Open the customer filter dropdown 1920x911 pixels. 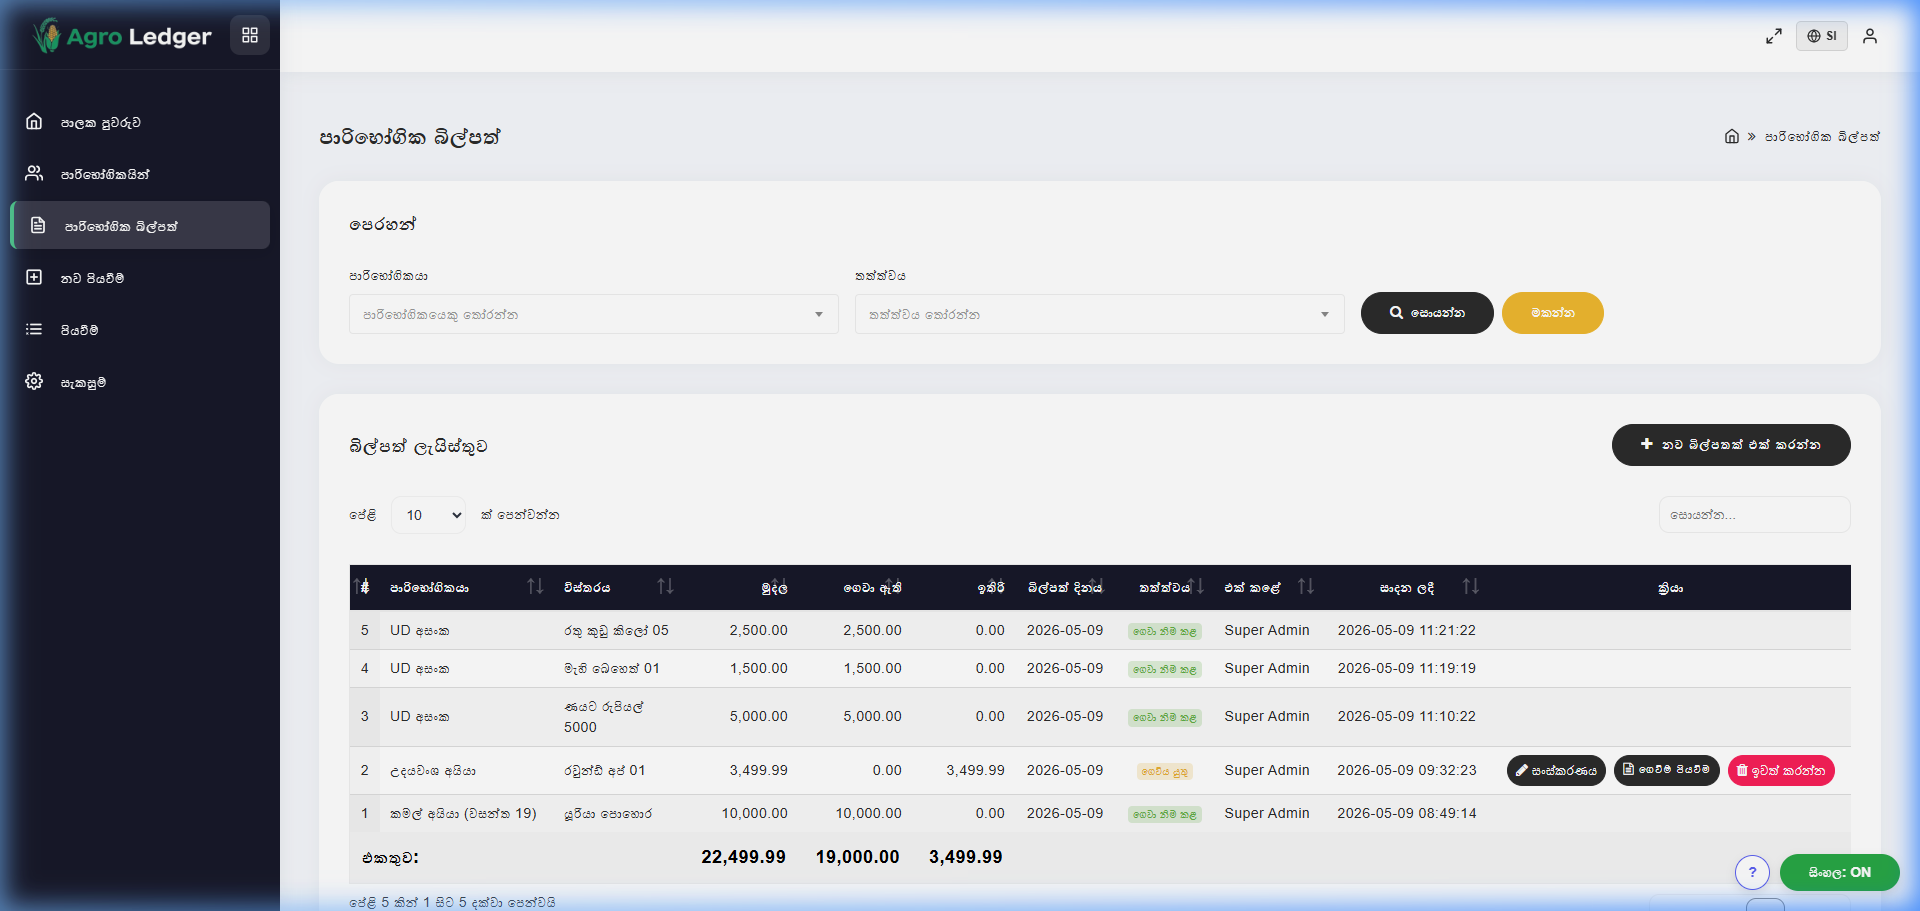point(593,314)
